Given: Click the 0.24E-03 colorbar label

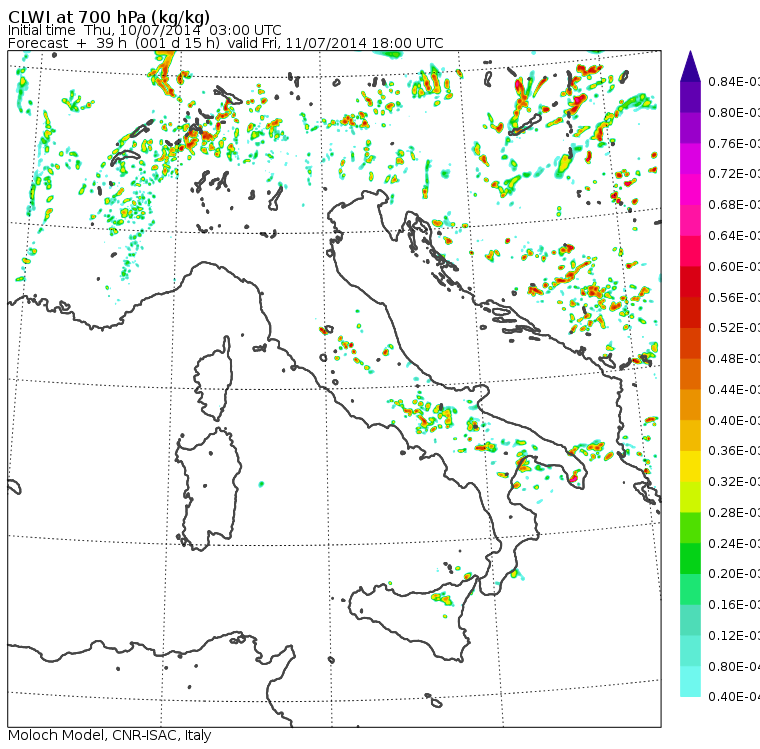Looking at the screenshot, I should [734, 543].
